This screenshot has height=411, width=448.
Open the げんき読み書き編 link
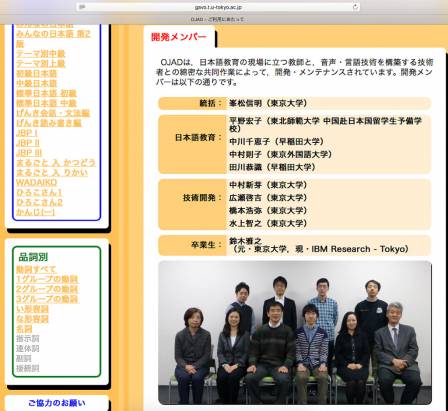[49, 123]
